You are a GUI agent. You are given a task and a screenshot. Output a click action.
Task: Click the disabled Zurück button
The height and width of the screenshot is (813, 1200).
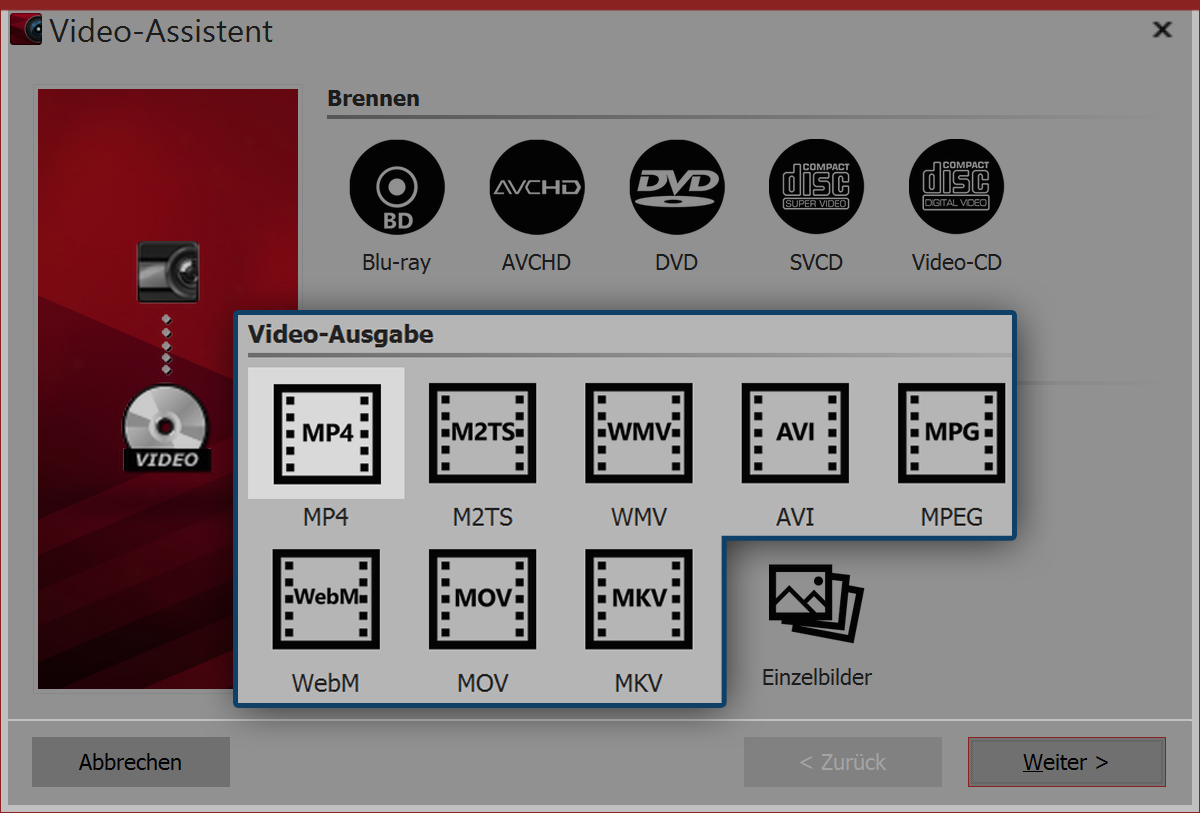(x=842, y=762)
